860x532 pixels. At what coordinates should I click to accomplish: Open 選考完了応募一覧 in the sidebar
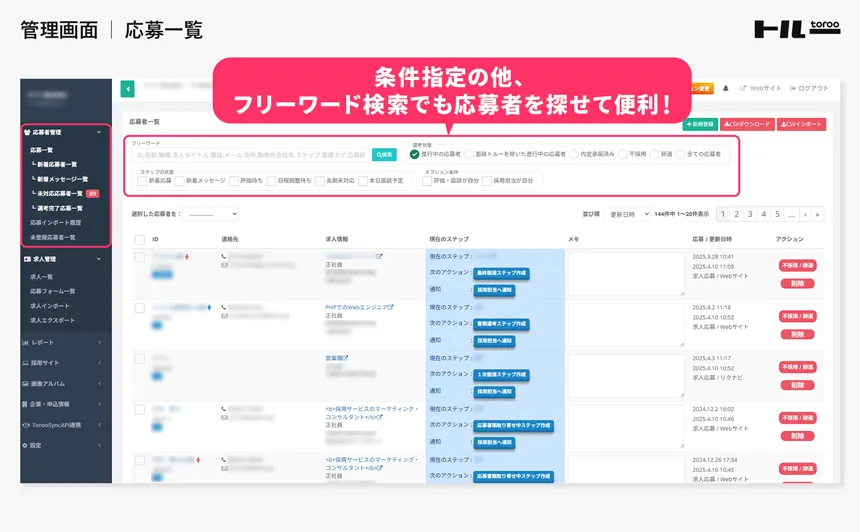(x=60, y=208)
